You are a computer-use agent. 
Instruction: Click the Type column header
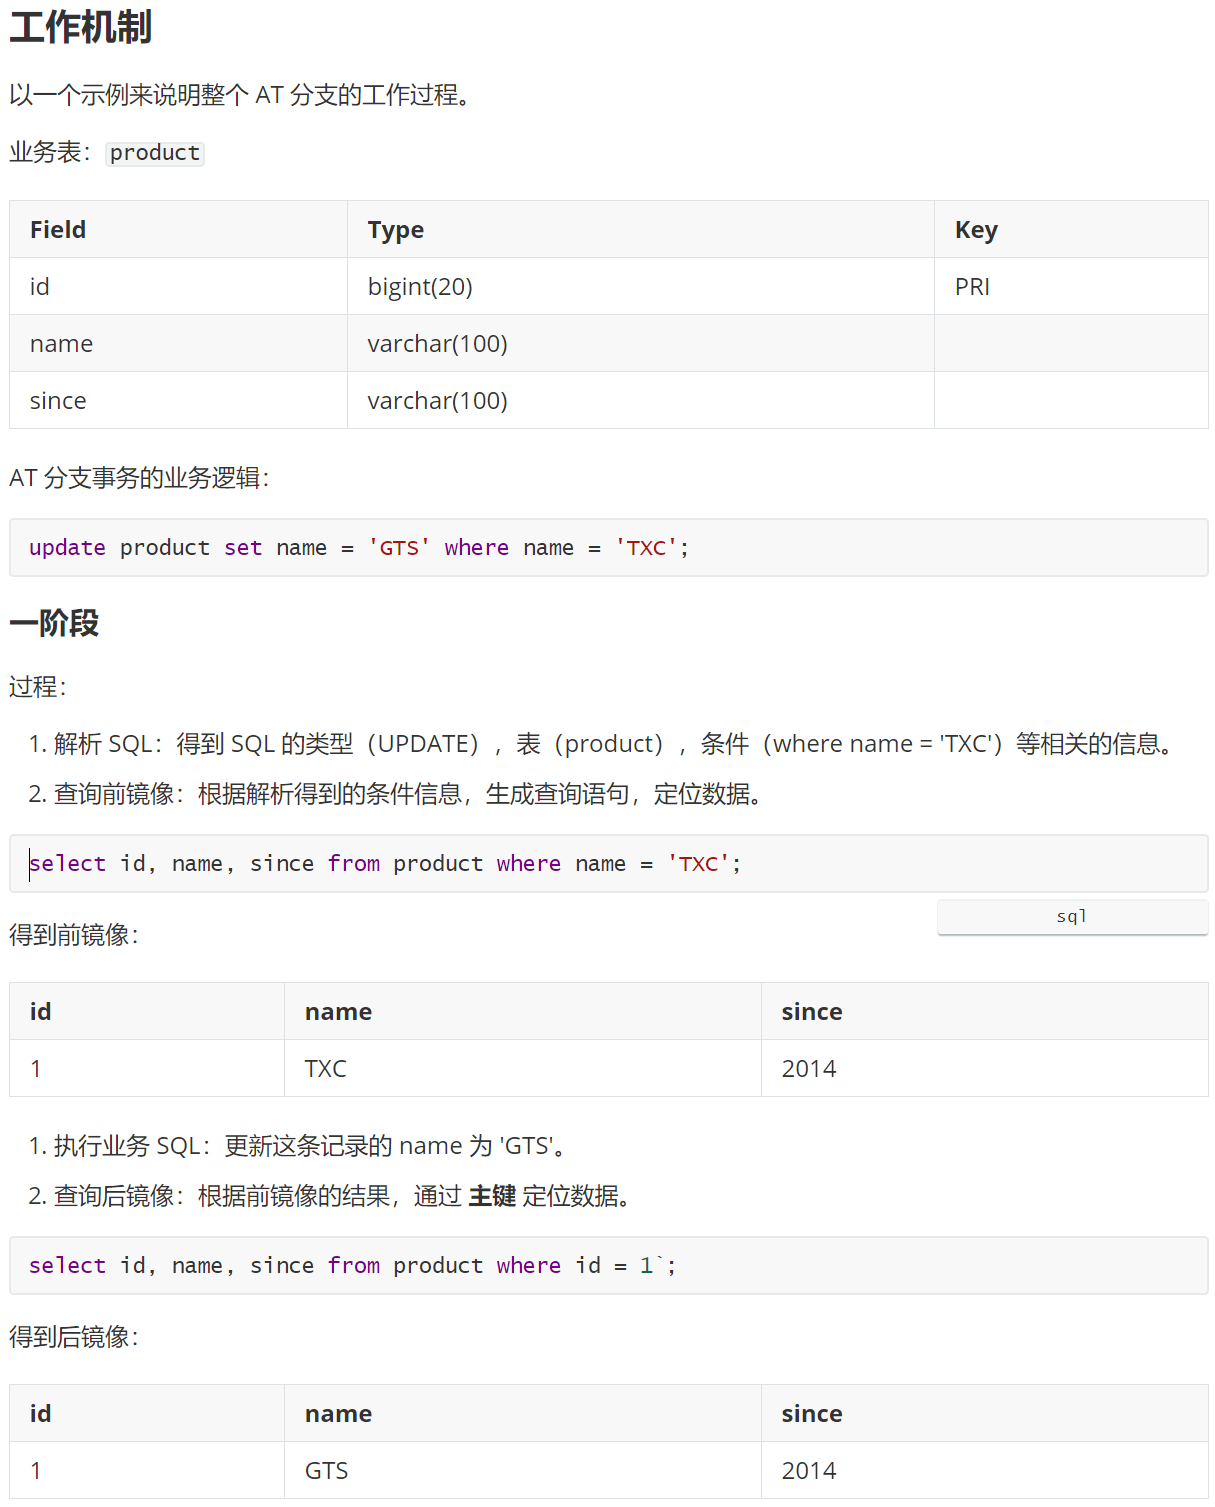point(395,229)
